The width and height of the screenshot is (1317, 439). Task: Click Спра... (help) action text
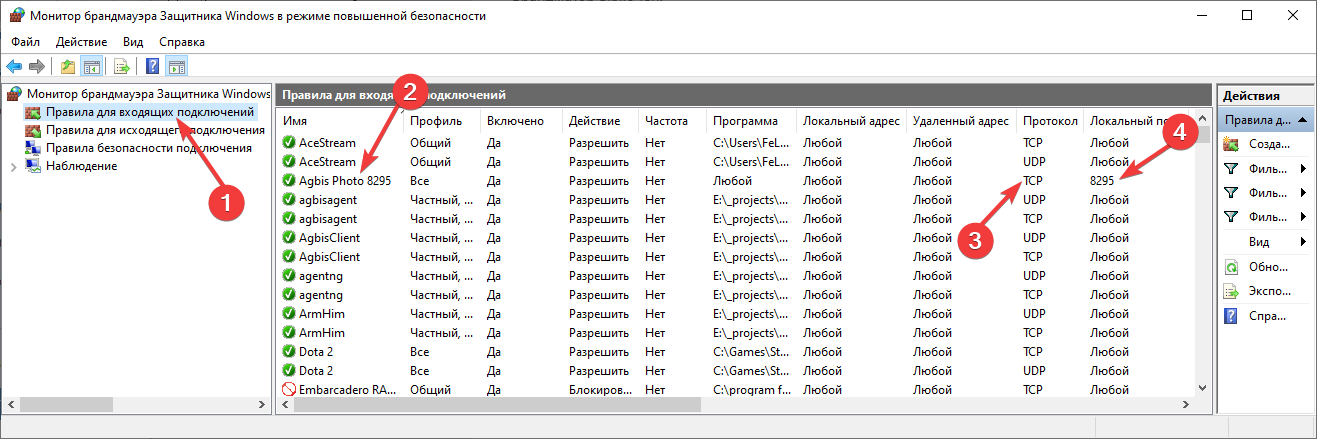coord(1268,316)
